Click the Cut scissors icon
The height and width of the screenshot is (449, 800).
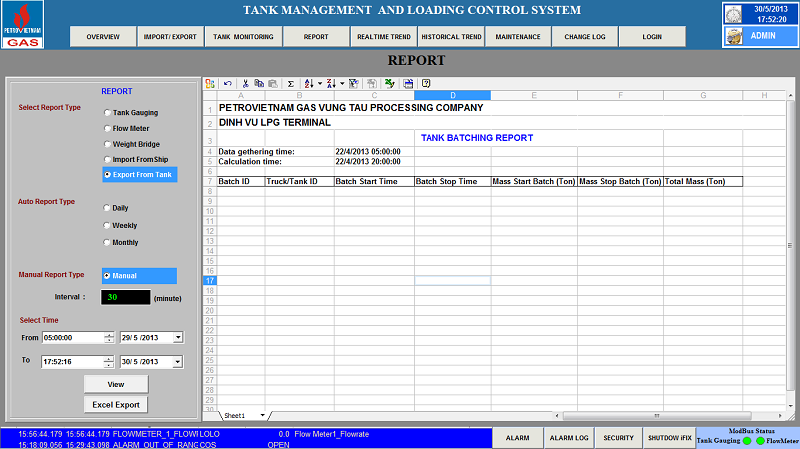pyautogui.click(x=245, y=84)
